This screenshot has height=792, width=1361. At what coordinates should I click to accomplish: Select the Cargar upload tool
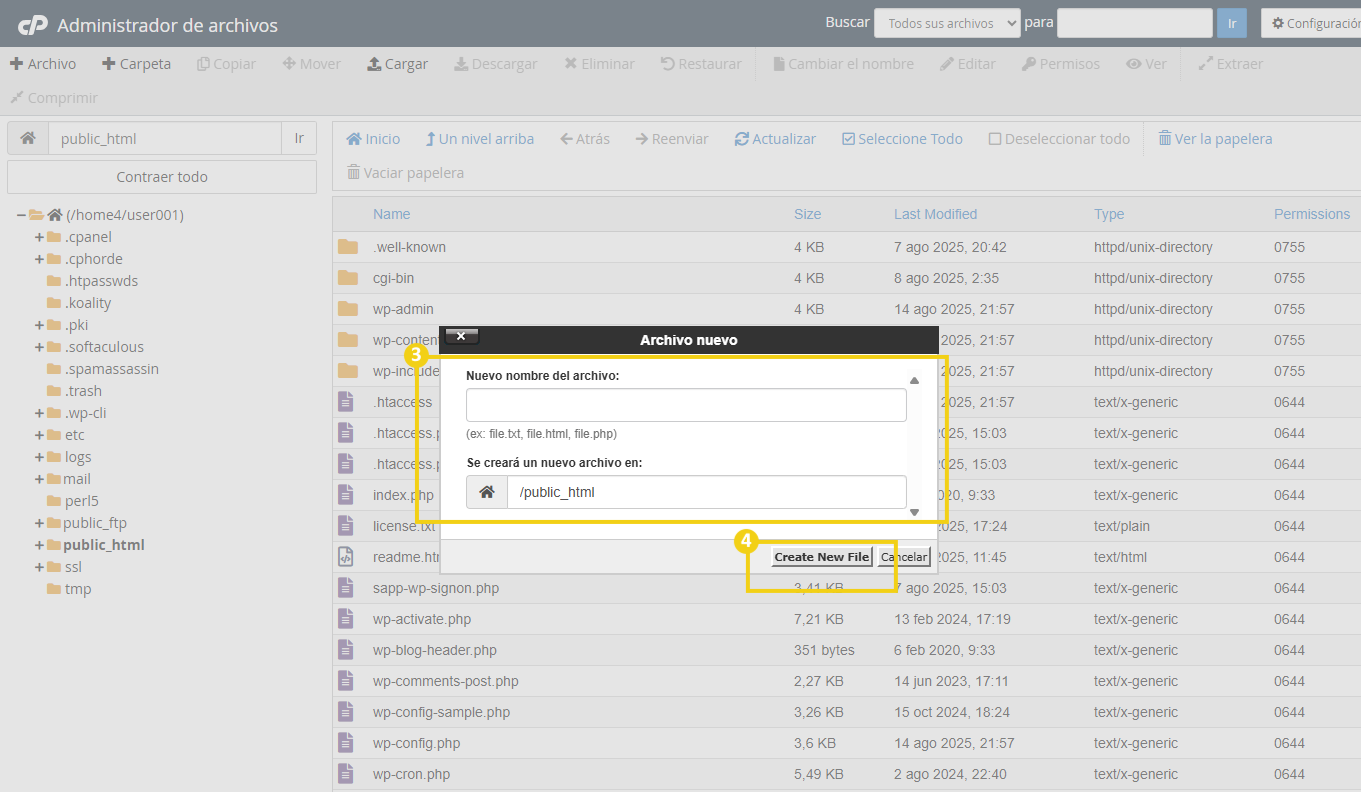[x=397, y=63]
